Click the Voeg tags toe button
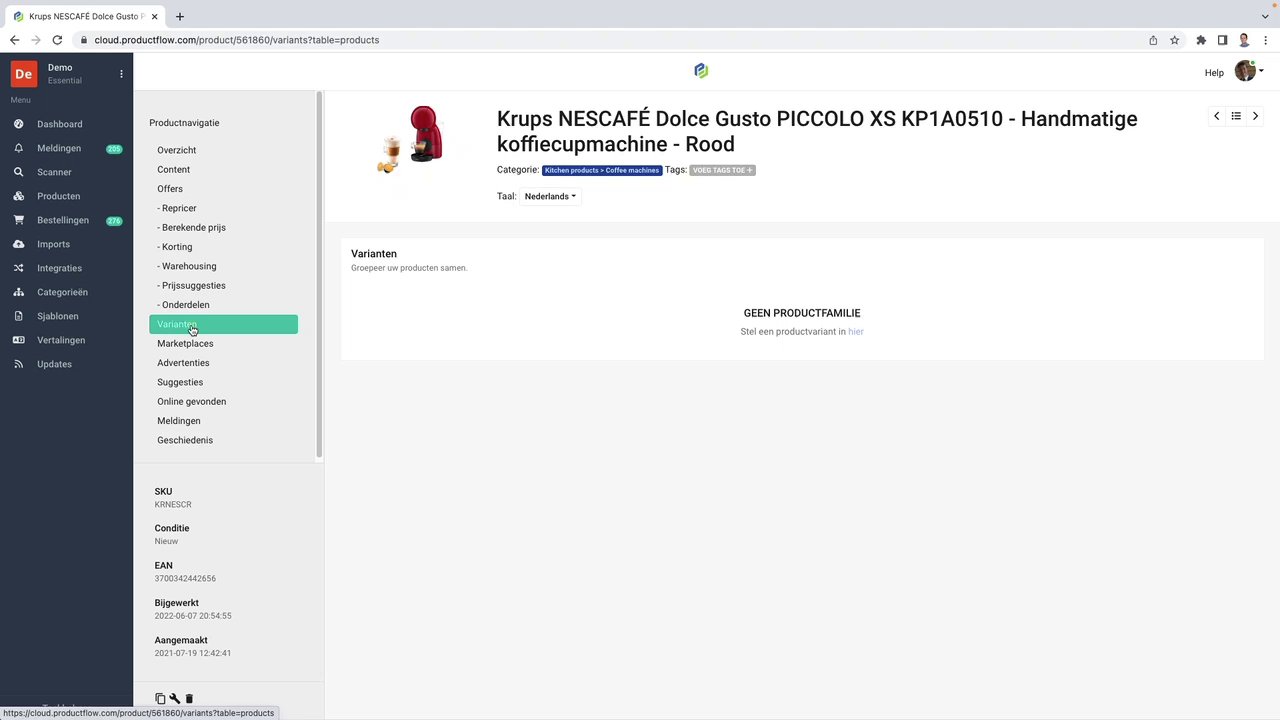This screenshot has width=1280, height=720. 722,170
